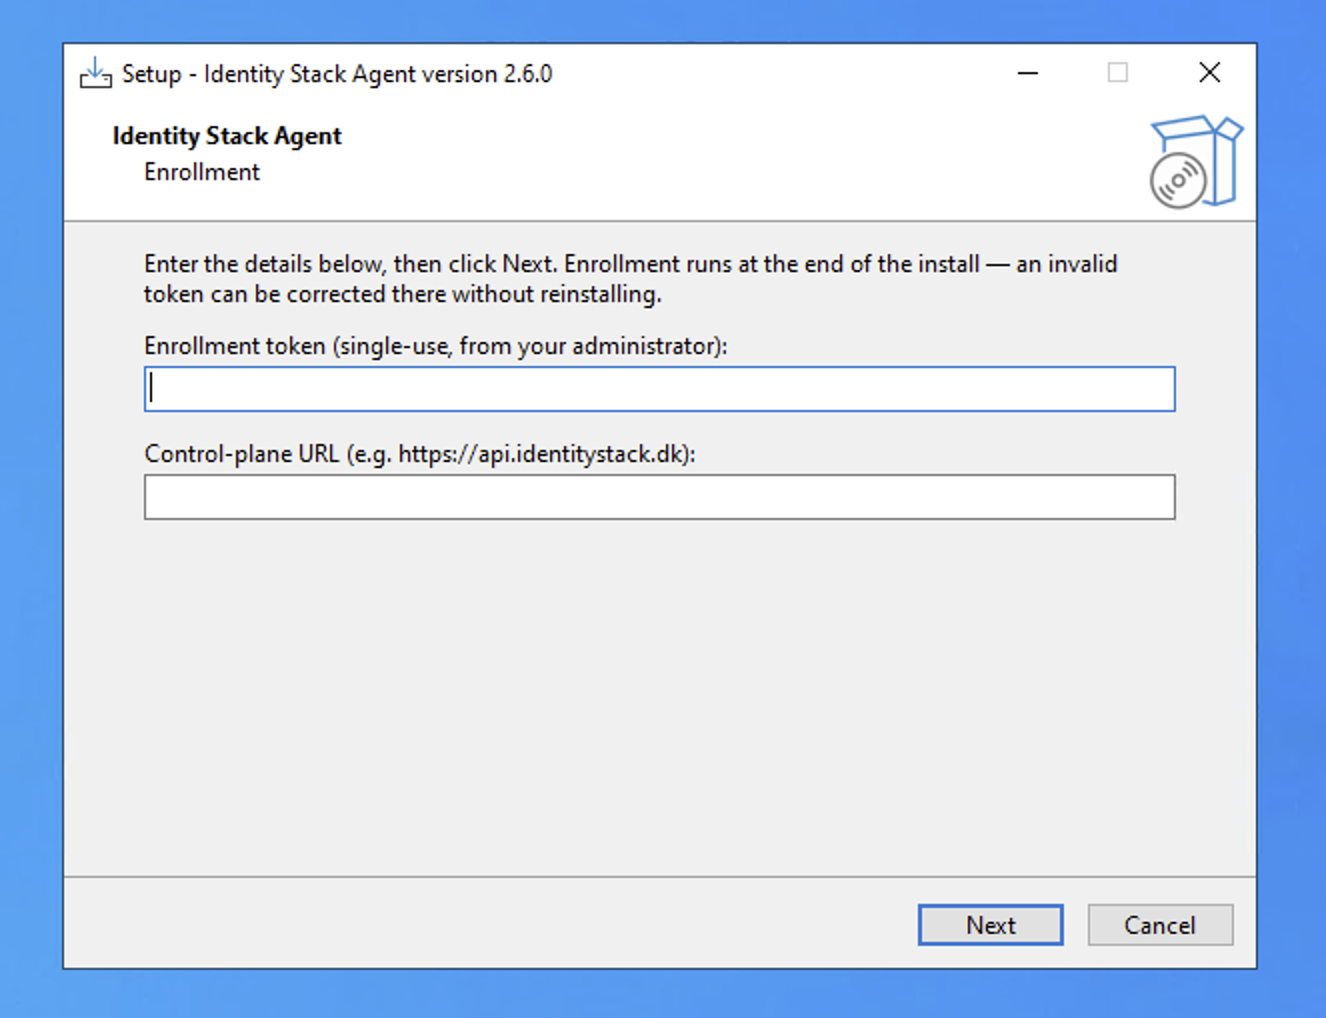The height and width of the screenshot is (1018, 1326).
Task: Cancel the setup wizard
Action: tap(1160, 925)
